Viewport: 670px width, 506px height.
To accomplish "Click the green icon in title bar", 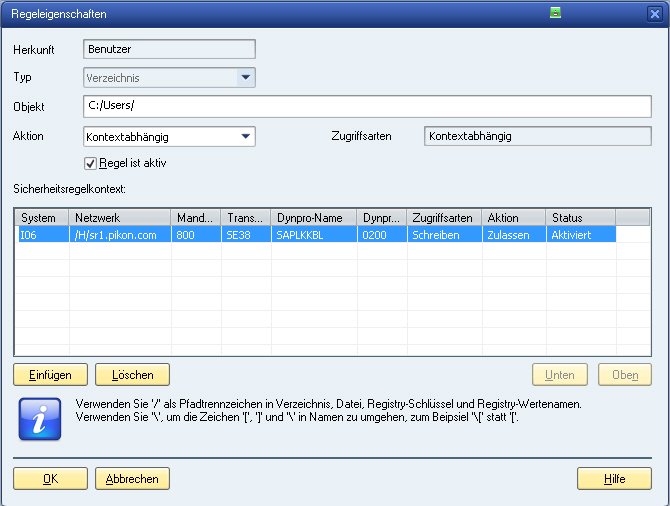I will pos(555,13).
